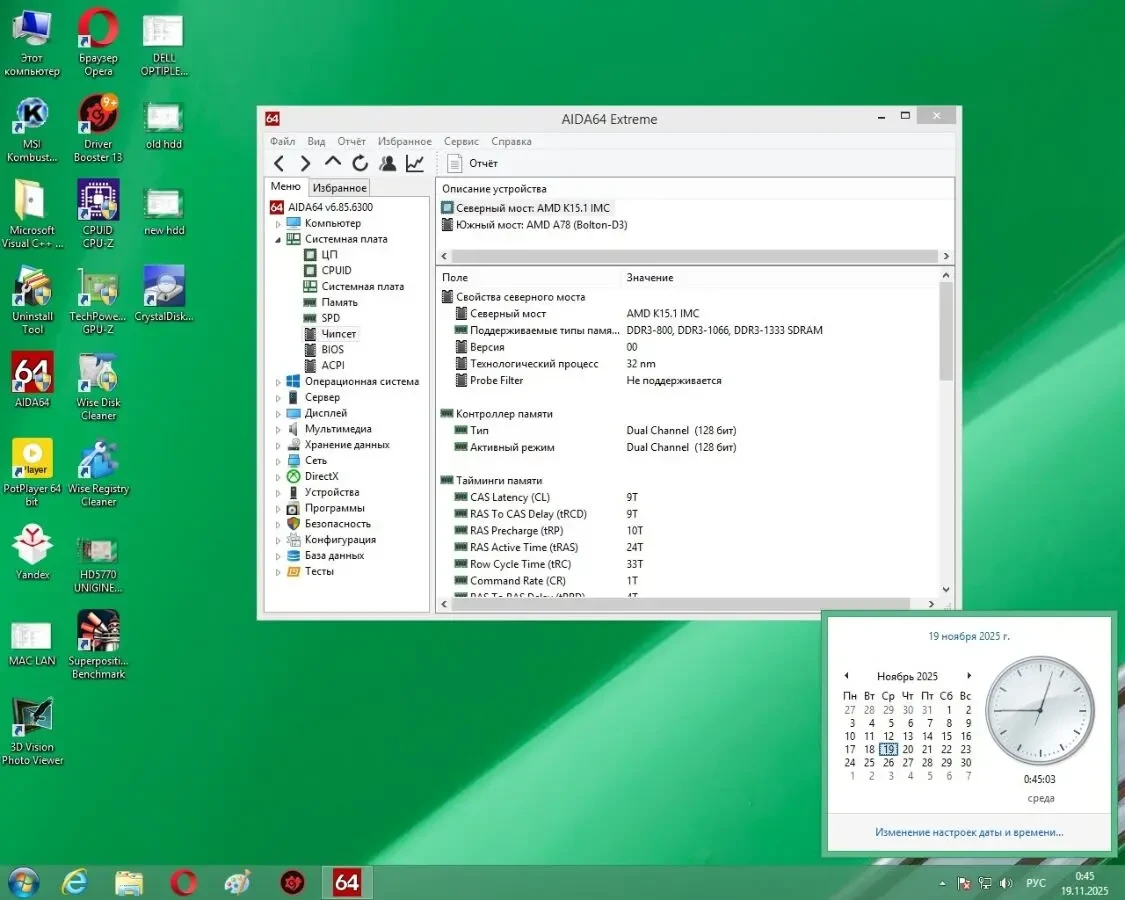Open the user profile icon in toolbar
1125x900 pixels.
coord(387,164)
